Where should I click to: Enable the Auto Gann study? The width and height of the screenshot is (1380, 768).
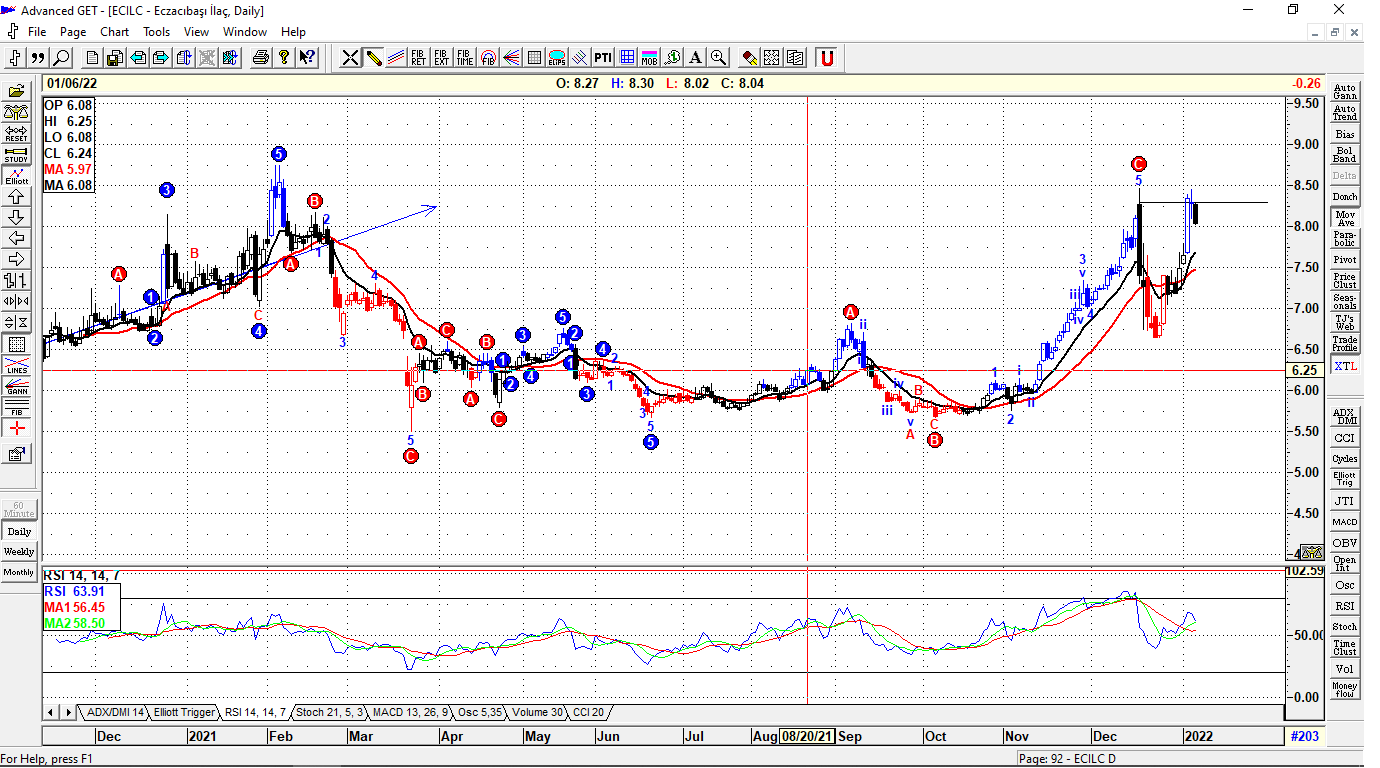(x=1345, y=91)
